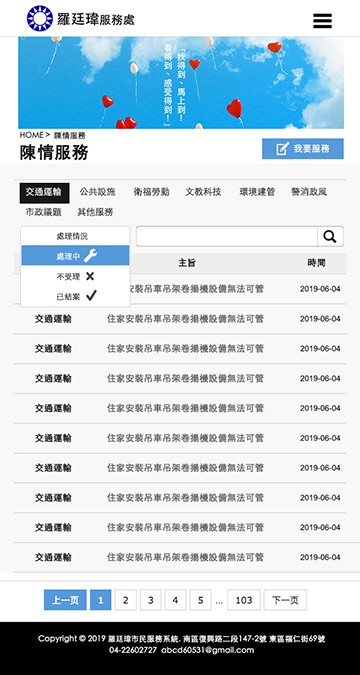The image size is (360, 675).
Task: Click the X icon beside 不受理
Action: [90, 276]
